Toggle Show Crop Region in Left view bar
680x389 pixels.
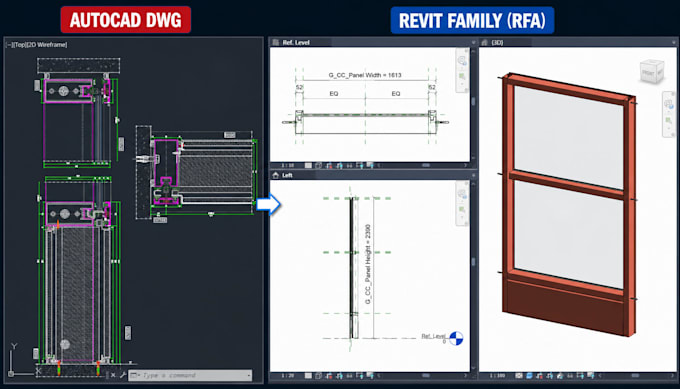pyautogui.click(x=339, y=376)
